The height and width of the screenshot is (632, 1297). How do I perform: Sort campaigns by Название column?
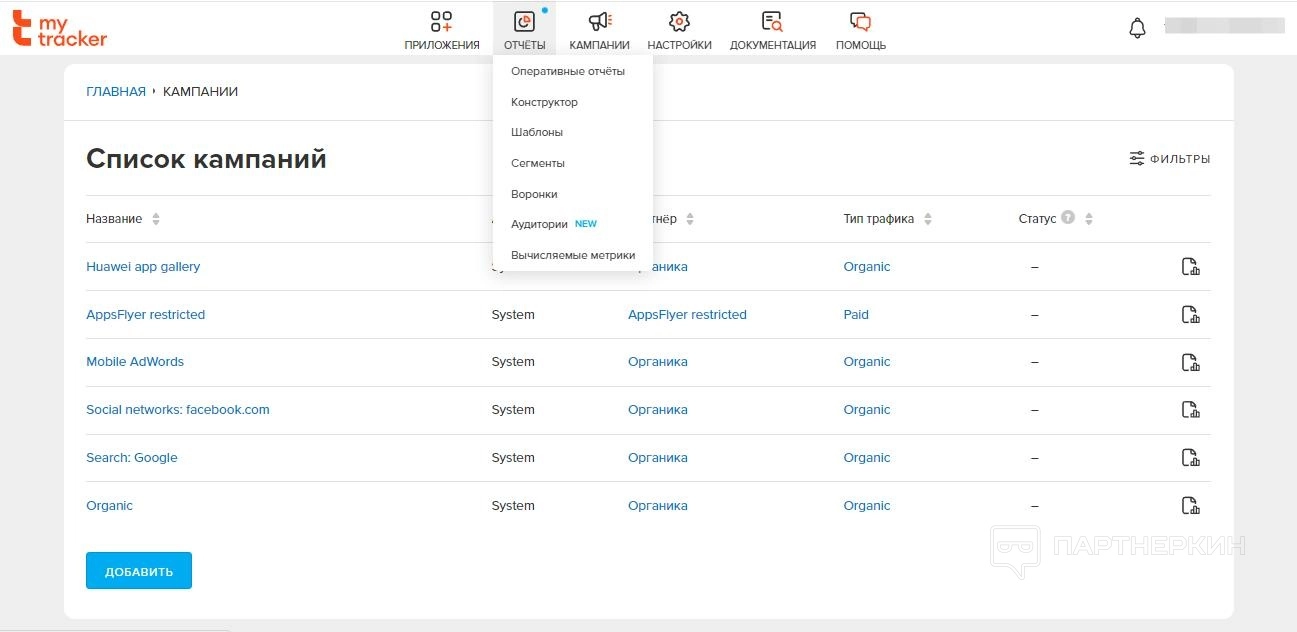156,219
